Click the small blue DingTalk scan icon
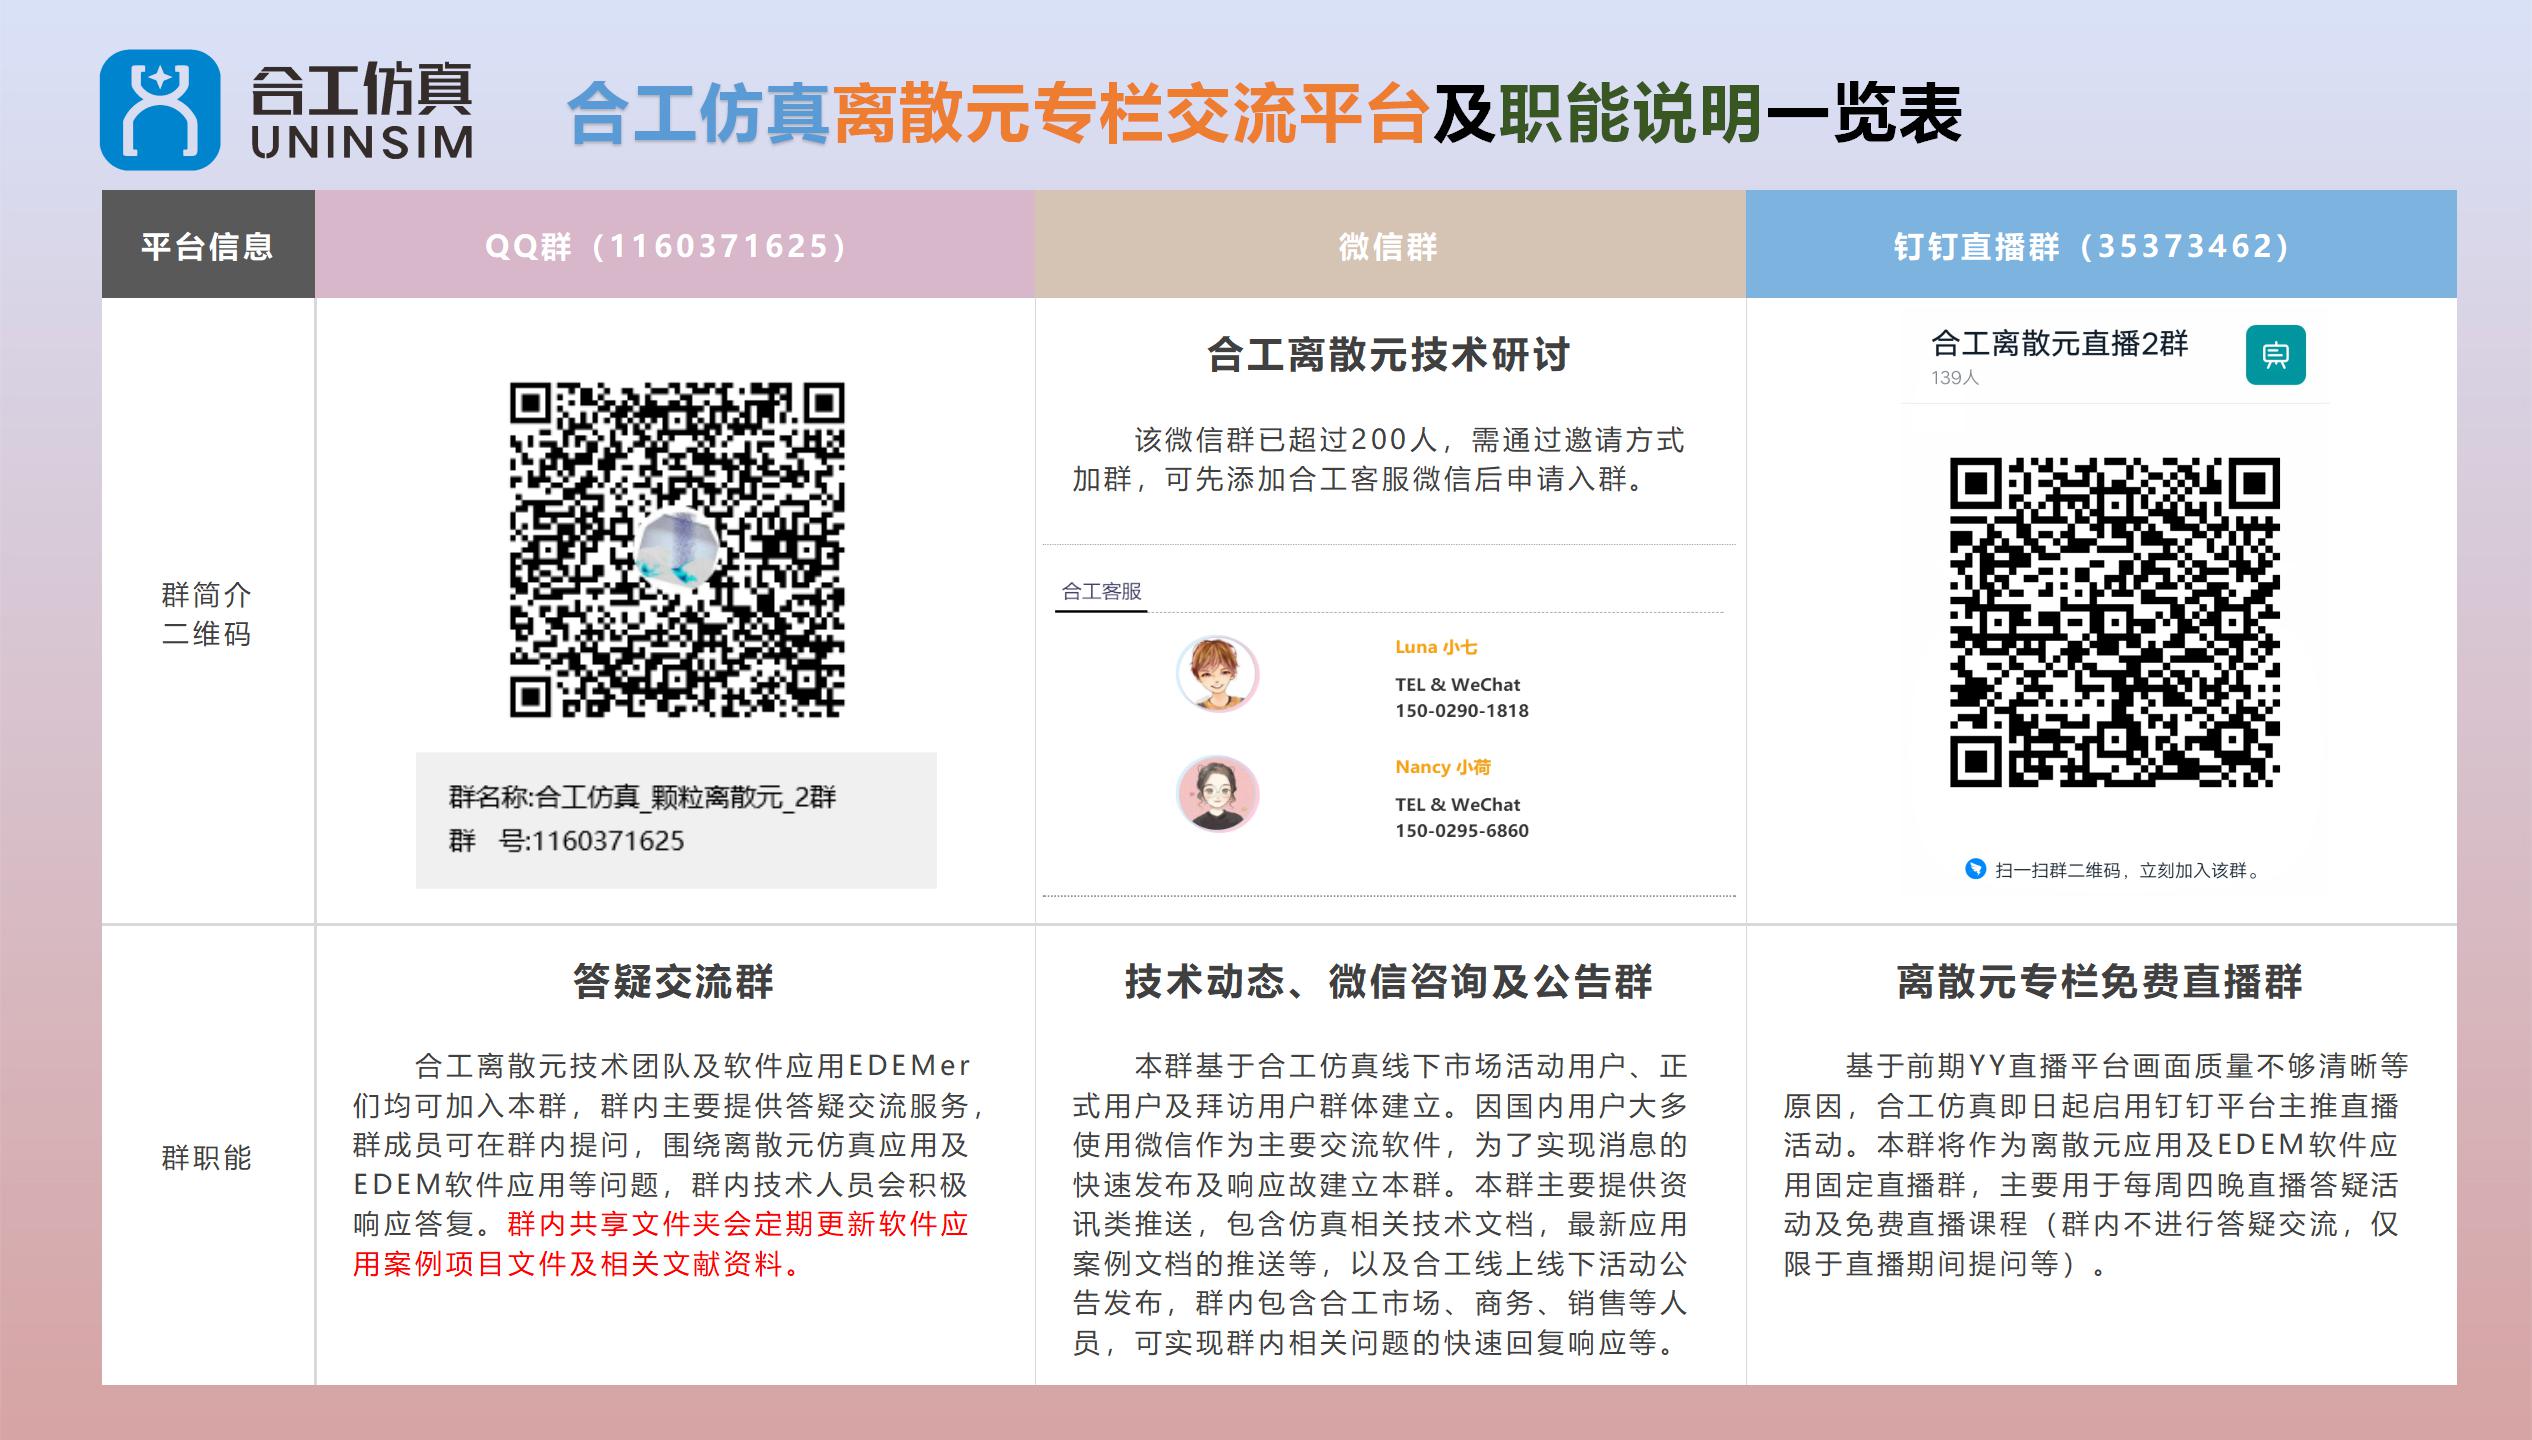 tap(1975, 869)
